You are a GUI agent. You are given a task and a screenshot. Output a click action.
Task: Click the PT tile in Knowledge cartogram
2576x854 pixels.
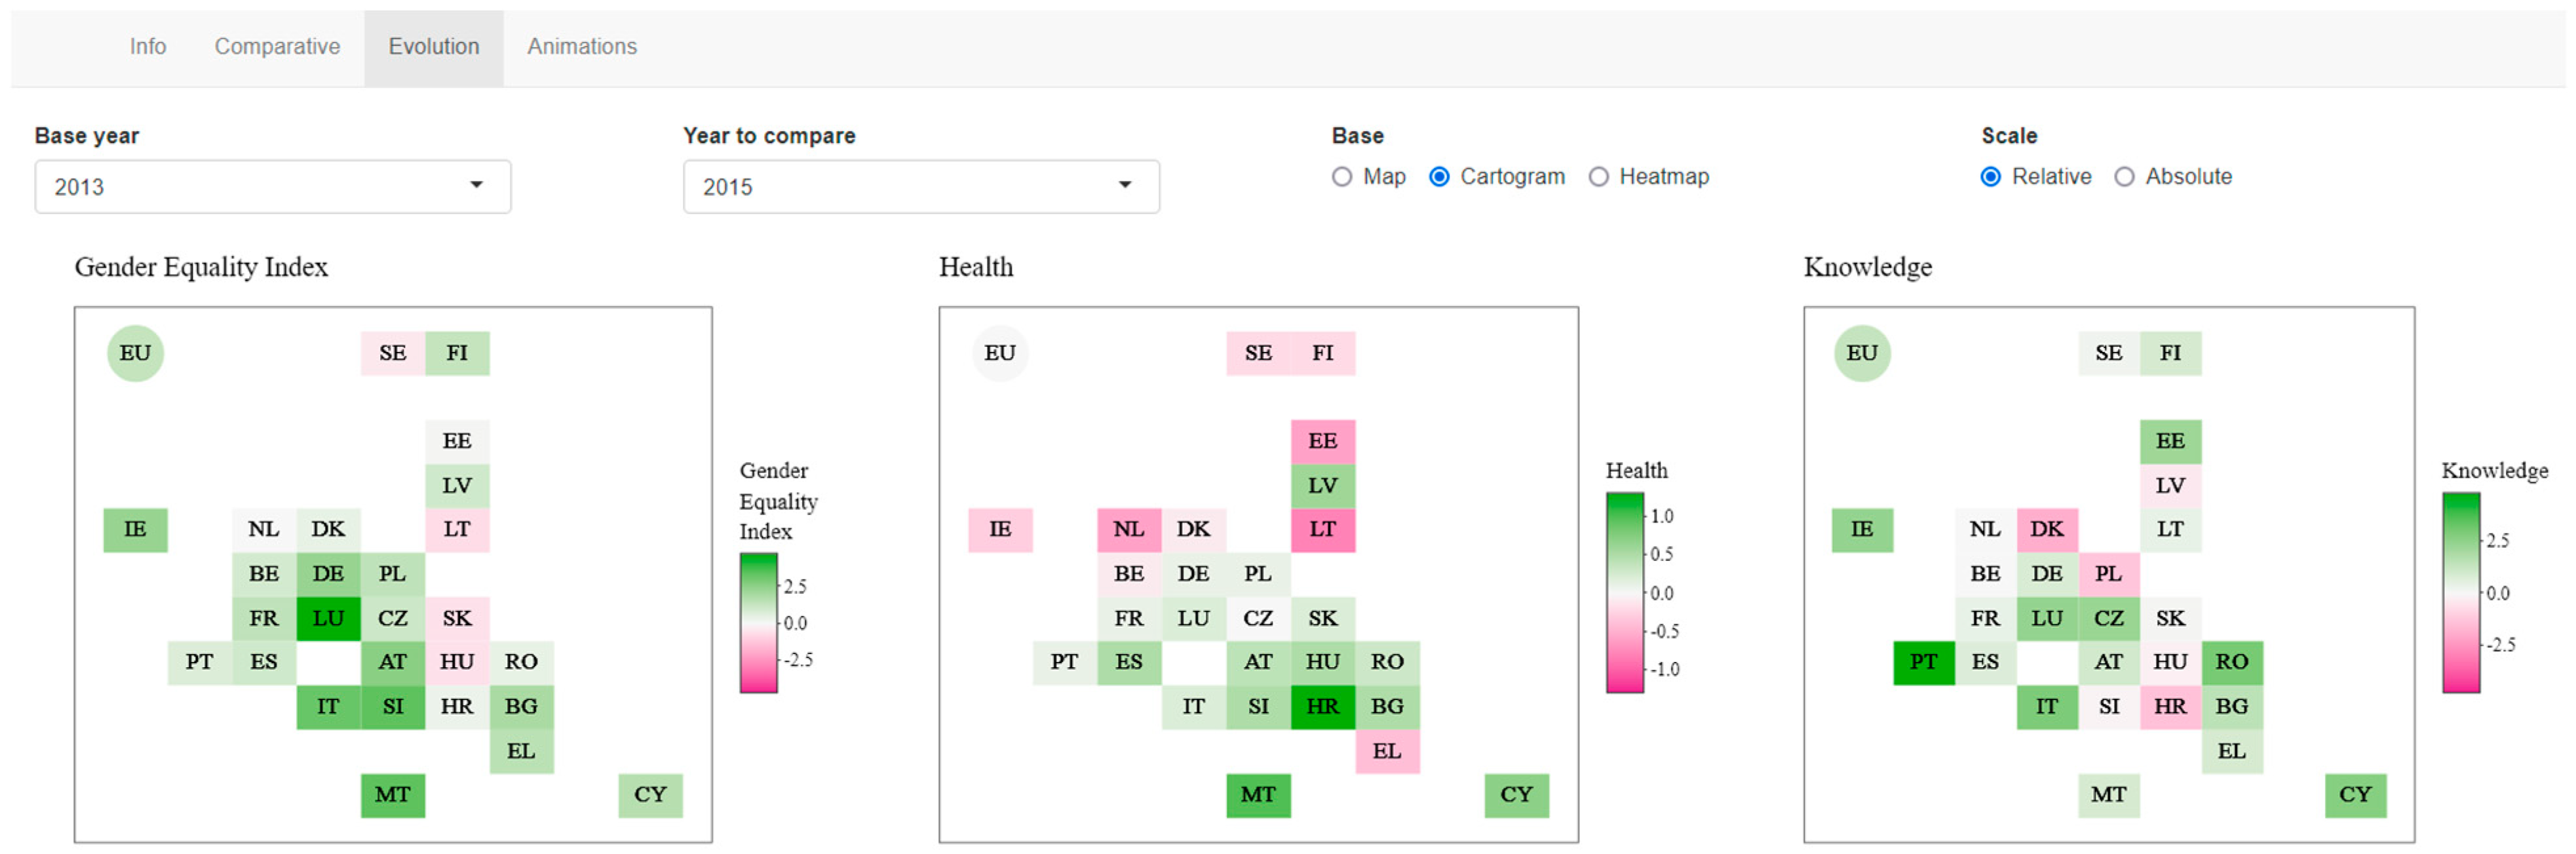[1923, 662]
